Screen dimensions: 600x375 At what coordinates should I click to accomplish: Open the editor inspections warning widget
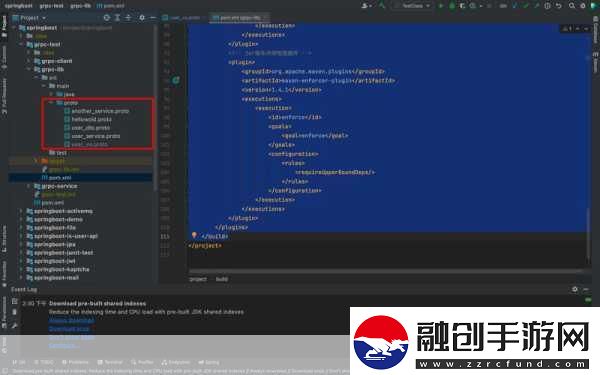(567, 29)
